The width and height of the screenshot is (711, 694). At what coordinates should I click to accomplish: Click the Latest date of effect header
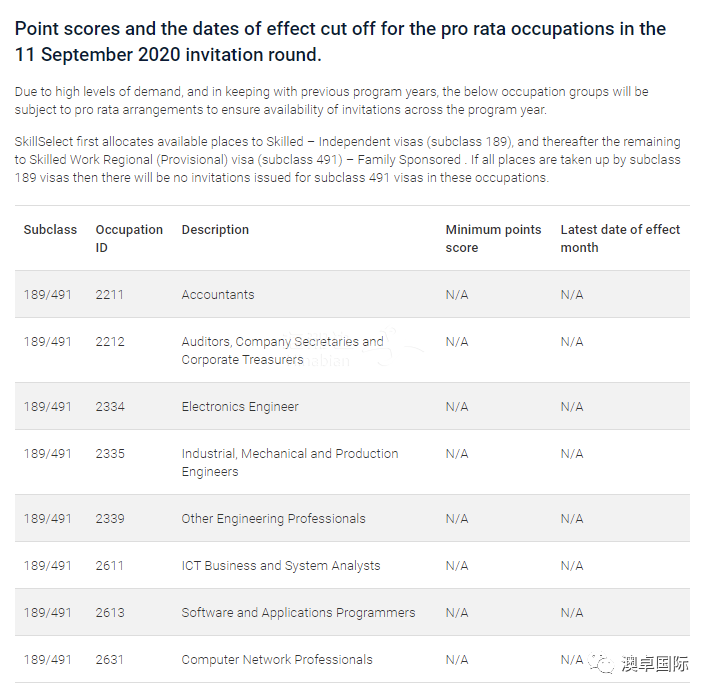[x=620, y=238]
